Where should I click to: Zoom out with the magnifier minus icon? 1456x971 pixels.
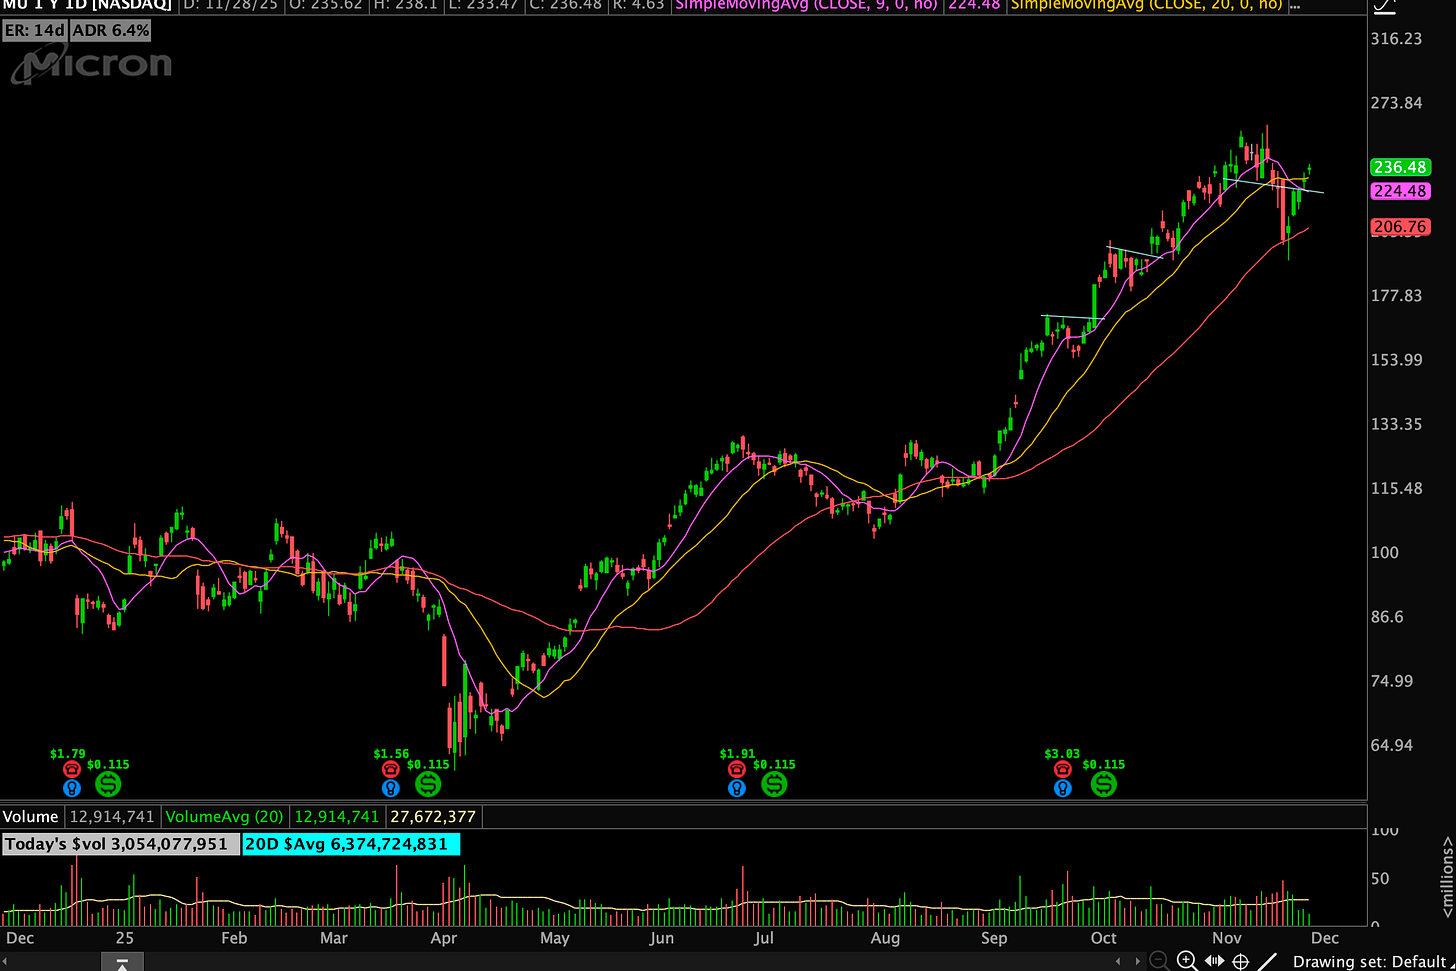click(x=1160, y=962)
